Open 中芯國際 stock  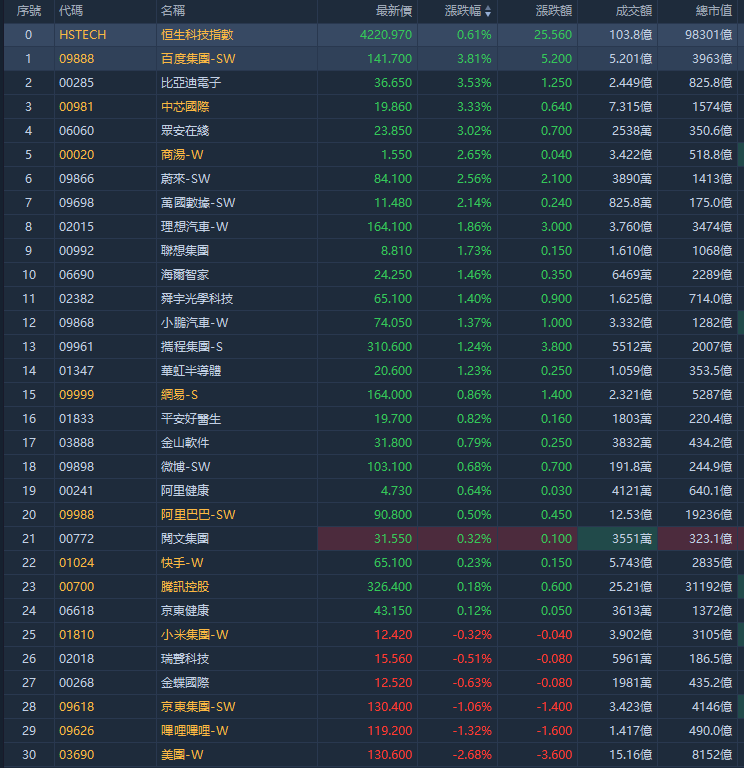pos(185,107)
